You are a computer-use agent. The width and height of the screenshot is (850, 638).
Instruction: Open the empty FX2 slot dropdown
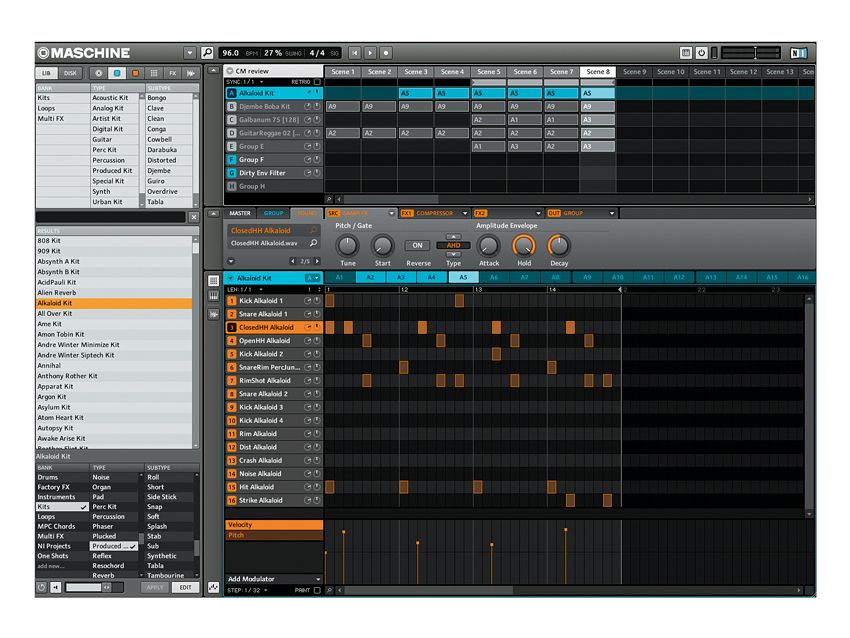coord(538,213)
